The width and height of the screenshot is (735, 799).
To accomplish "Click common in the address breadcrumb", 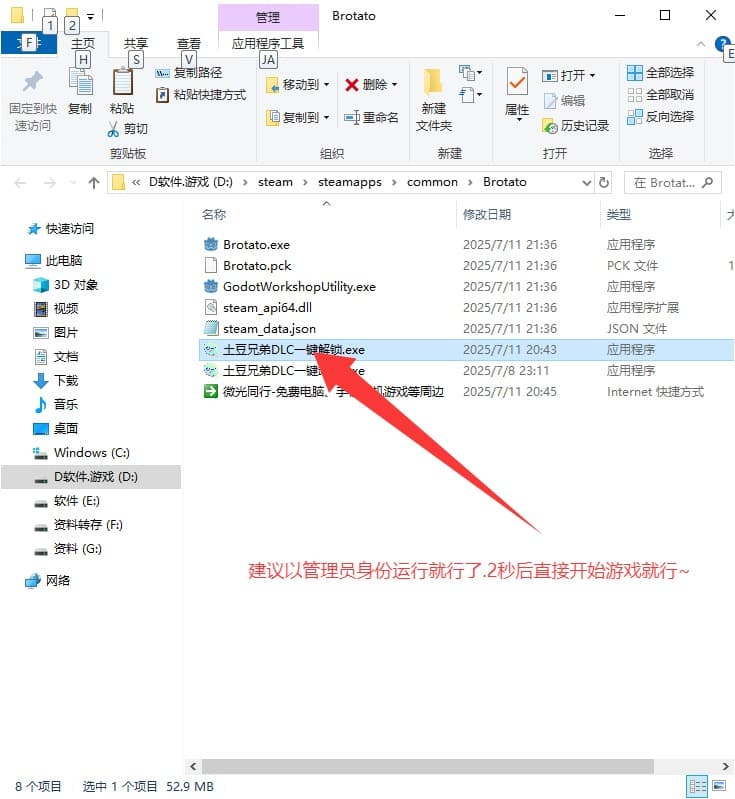I will [x=432, y=182].
